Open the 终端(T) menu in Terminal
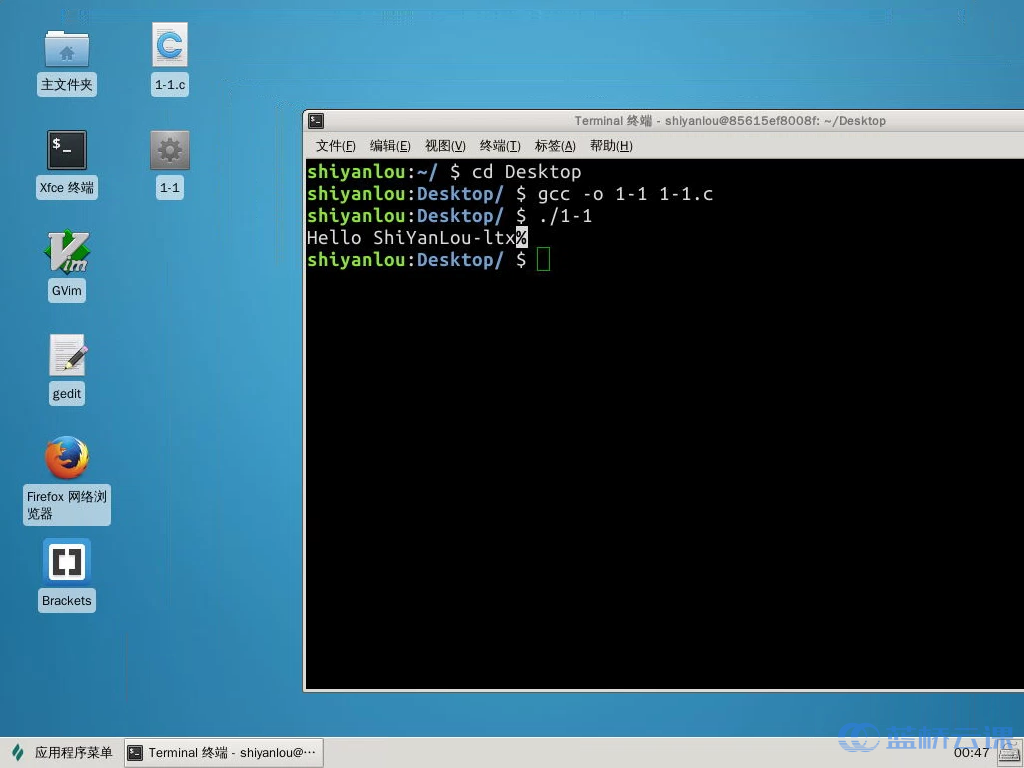The width and height of the screenshot is (1024, 768). pyautogui.click(x=500, y=146)
